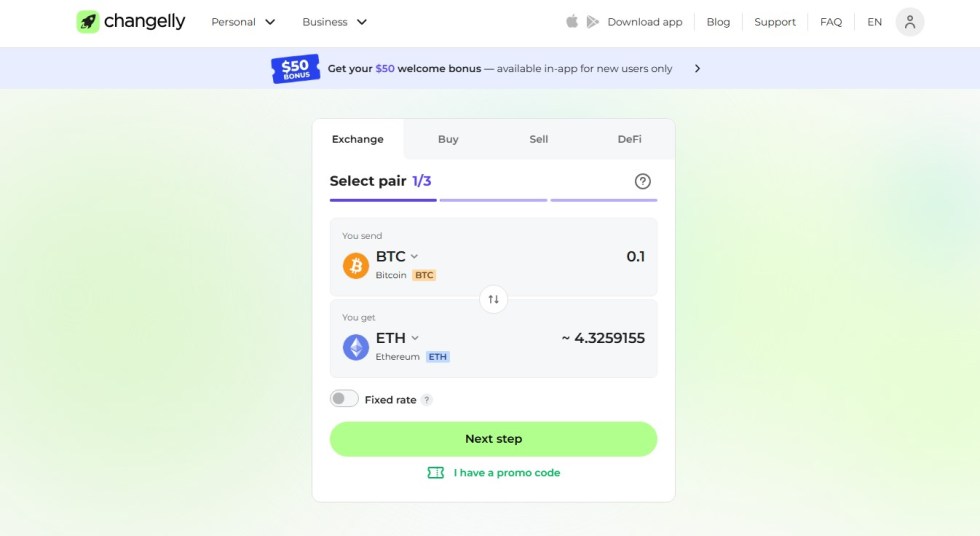Enable the Fixed rate toggle

[344, 399]
